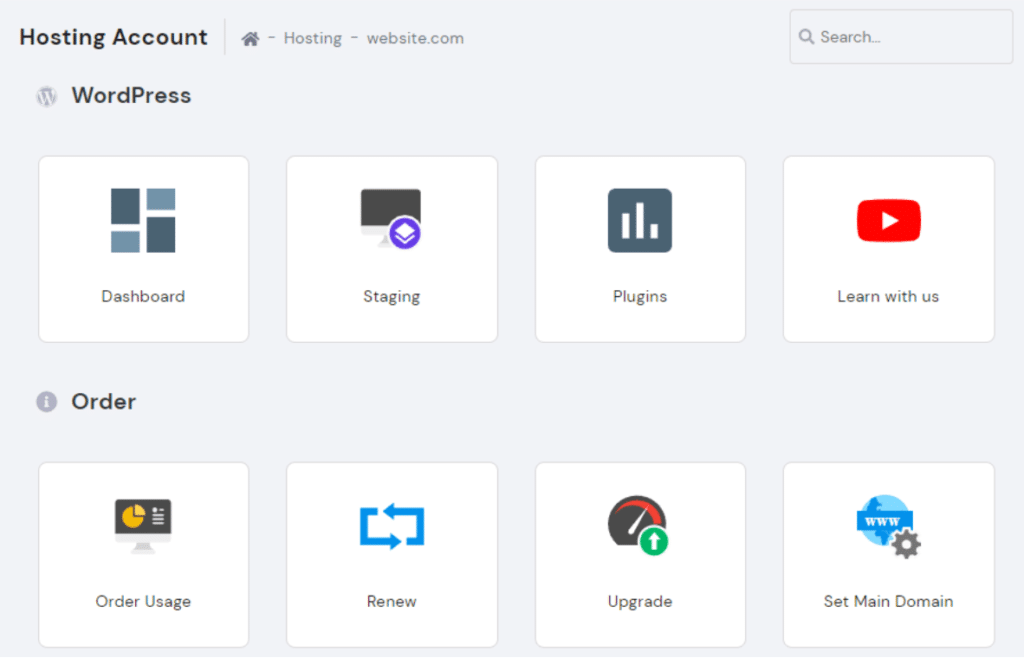Open the Order Usage monitor icon

pyautogui.click(x=143, y=526)
